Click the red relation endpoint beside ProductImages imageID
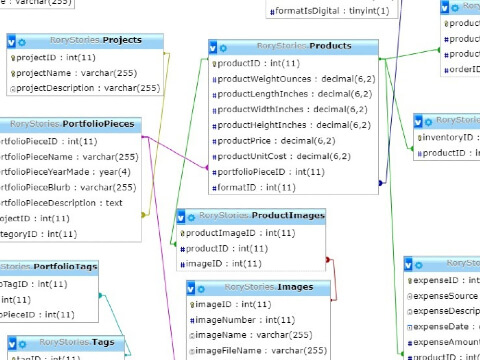480x360 pixels. pyautogui.click(x=328, y=259)
